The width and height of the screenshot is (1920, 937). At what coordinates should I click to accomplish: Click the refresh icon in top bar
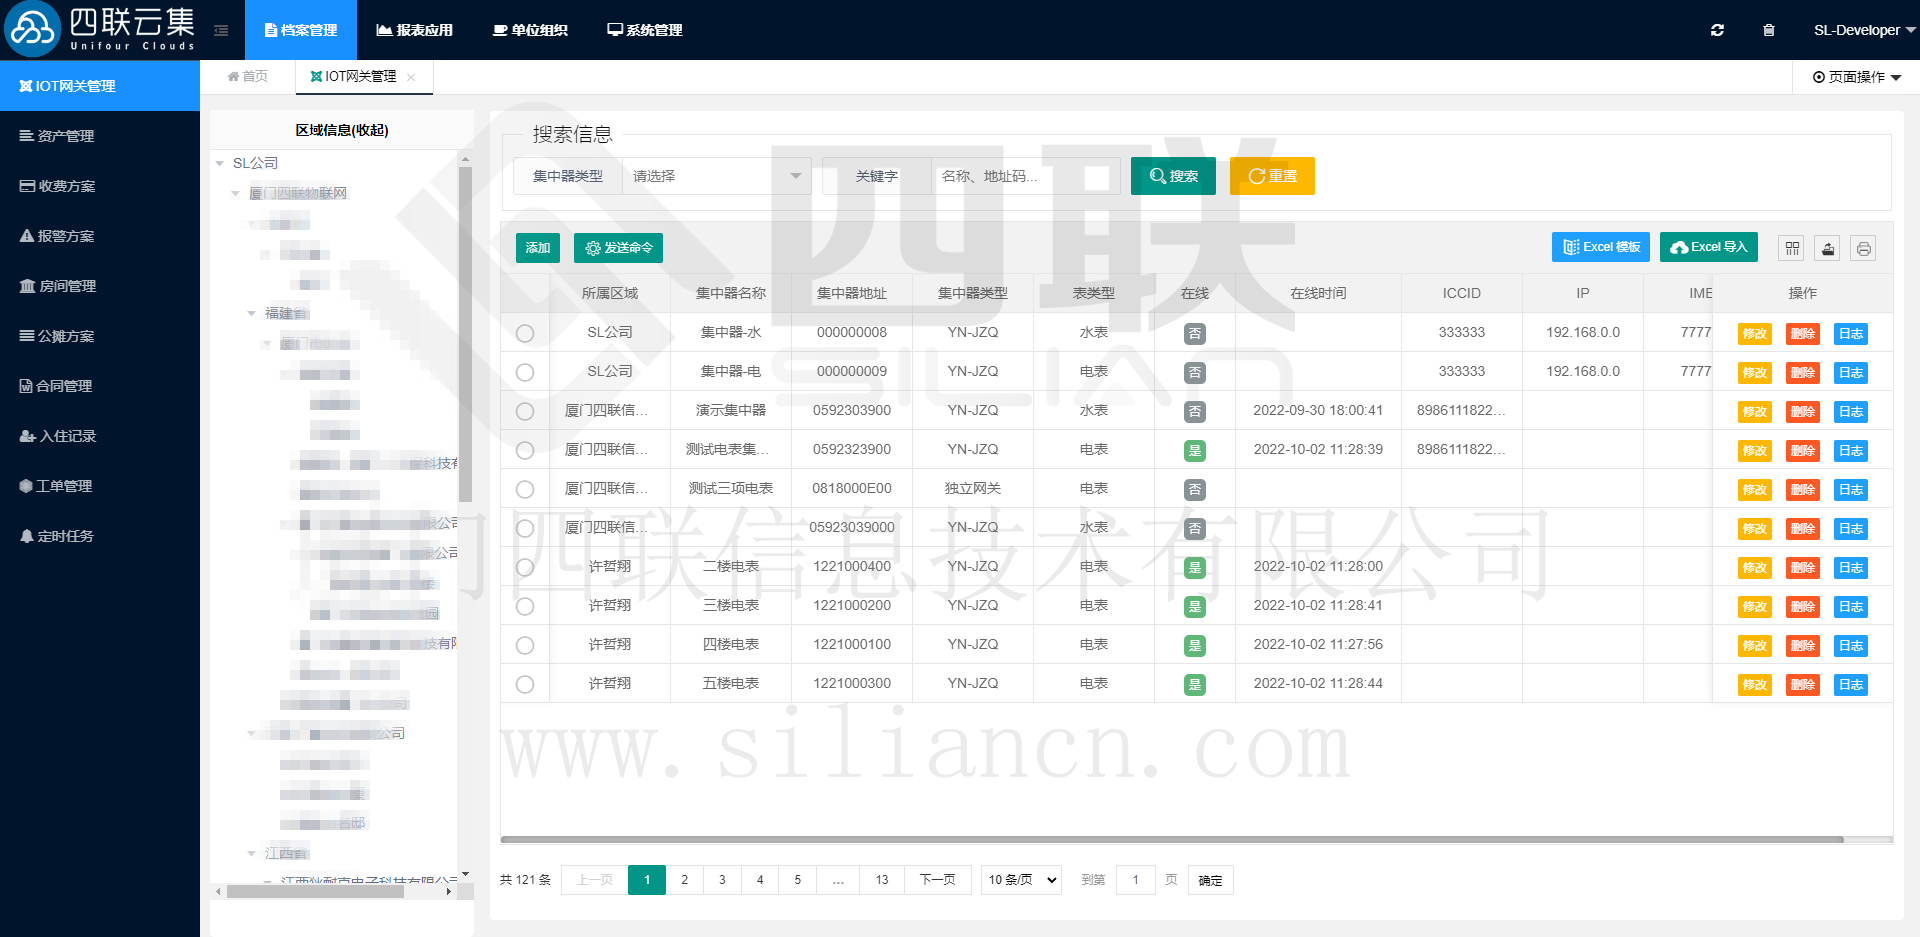[x=1717, y=30]
